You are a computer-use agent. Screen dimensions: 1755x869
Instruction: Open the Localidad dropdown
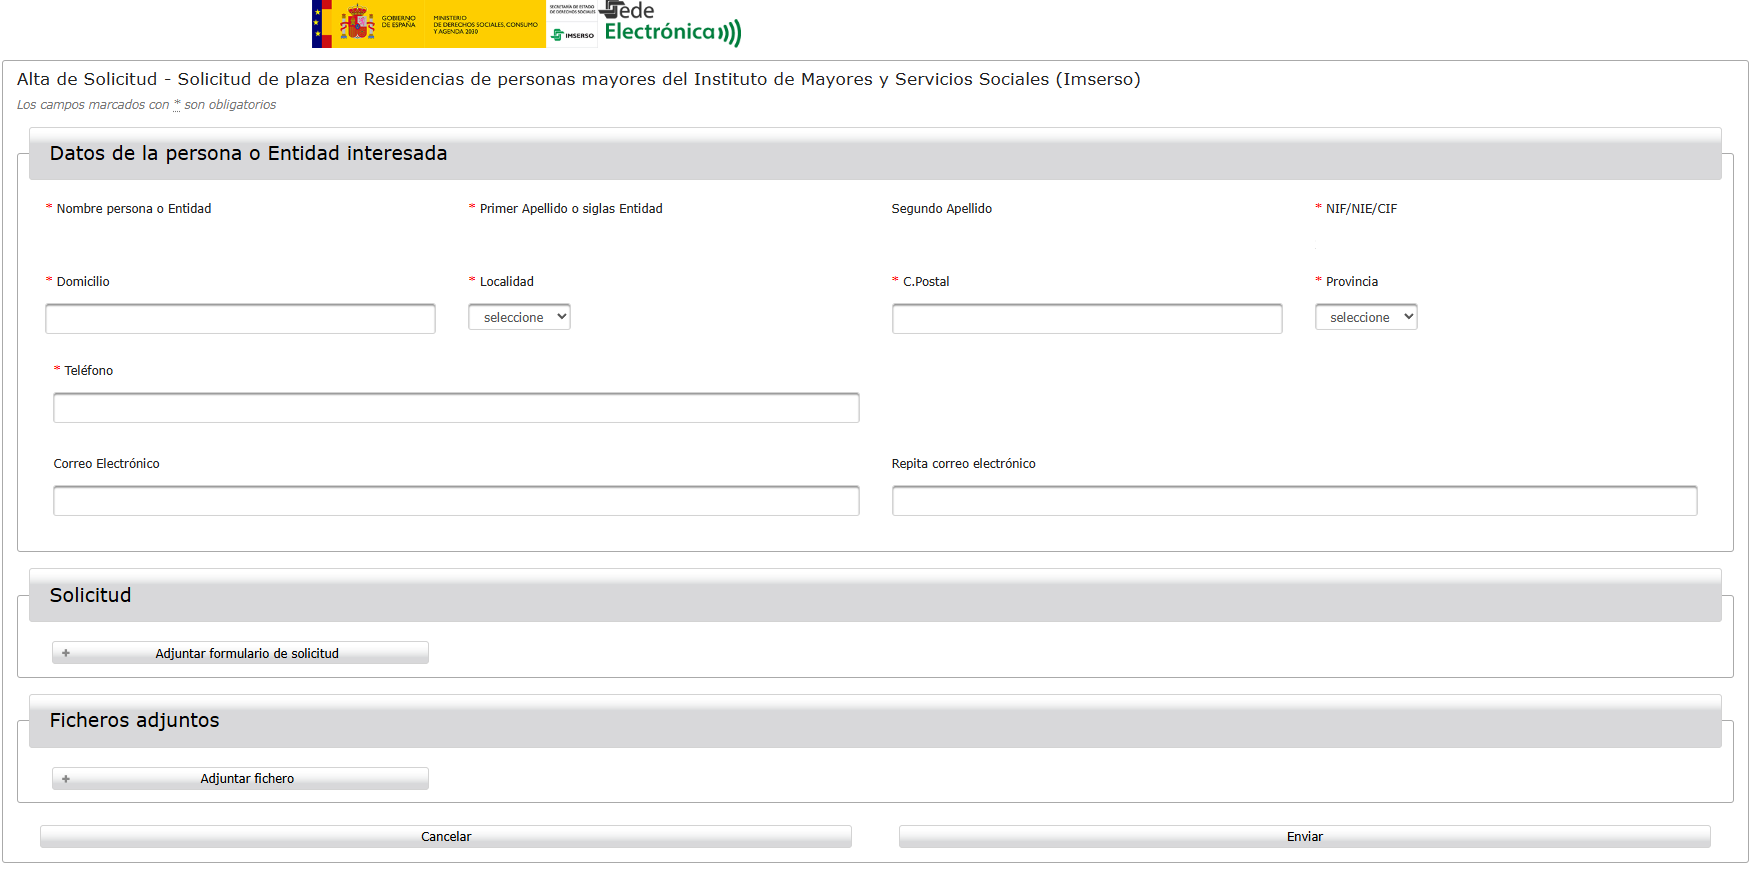pyautogui.click(x=519, y=317)
